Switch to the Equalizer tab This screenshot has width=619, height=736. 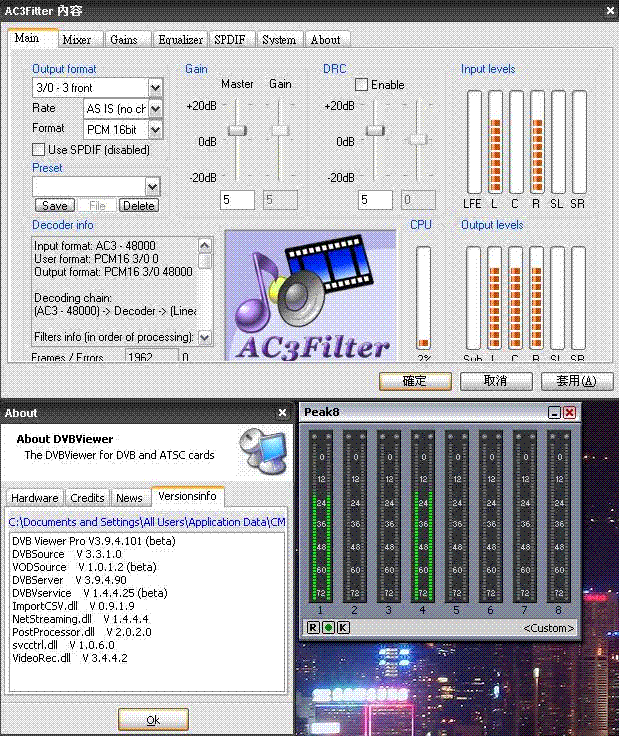pos(180,40)
